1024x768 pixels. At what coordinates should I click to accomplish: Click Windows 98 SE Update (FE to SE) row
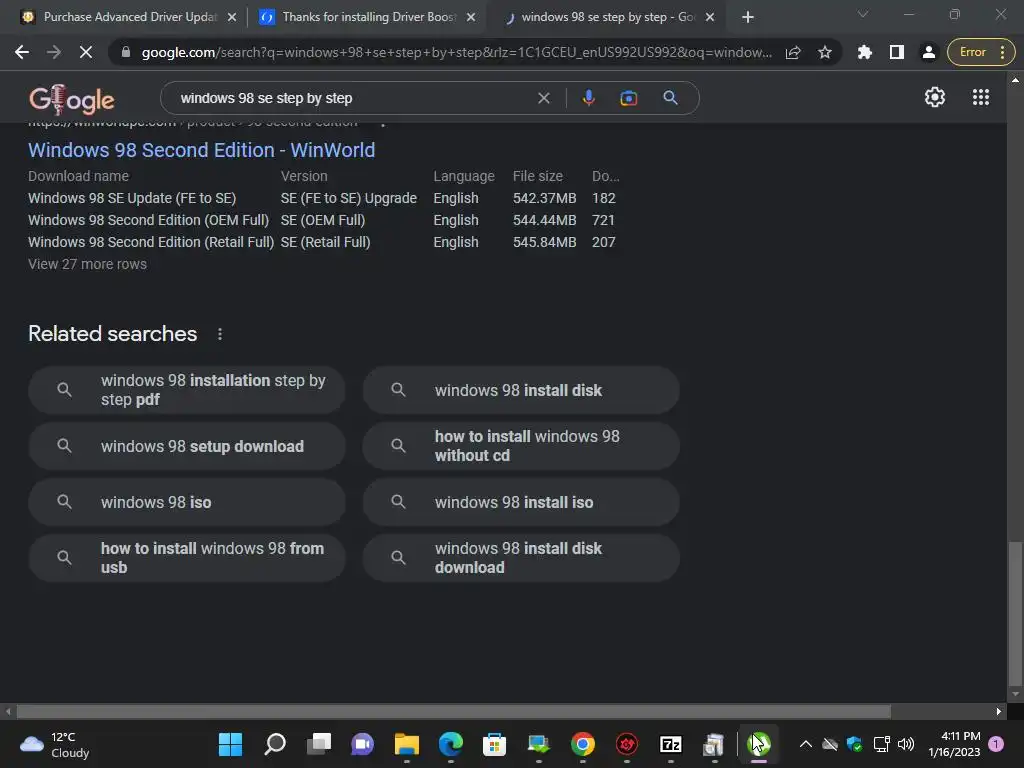[x=322, y=198]
